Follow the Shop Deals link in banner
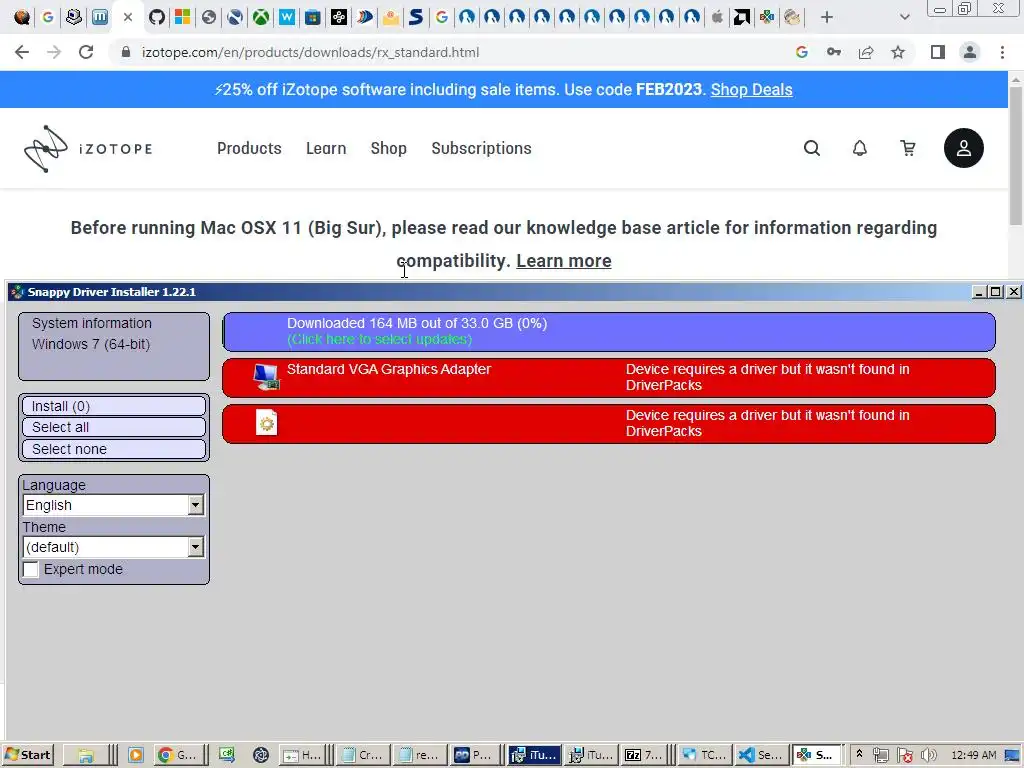The width and height of the screenshot is (1024, 768). click(x=751, y=89)
